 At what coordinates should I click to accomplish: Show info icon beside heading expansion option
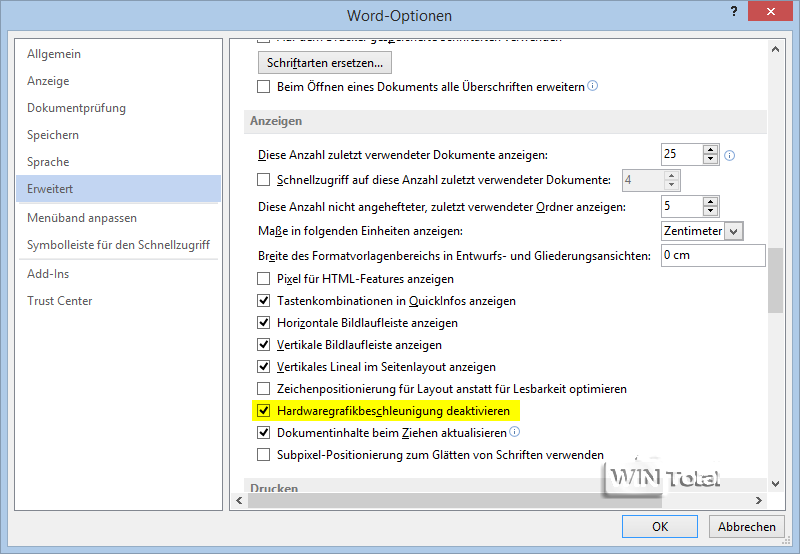592,86
